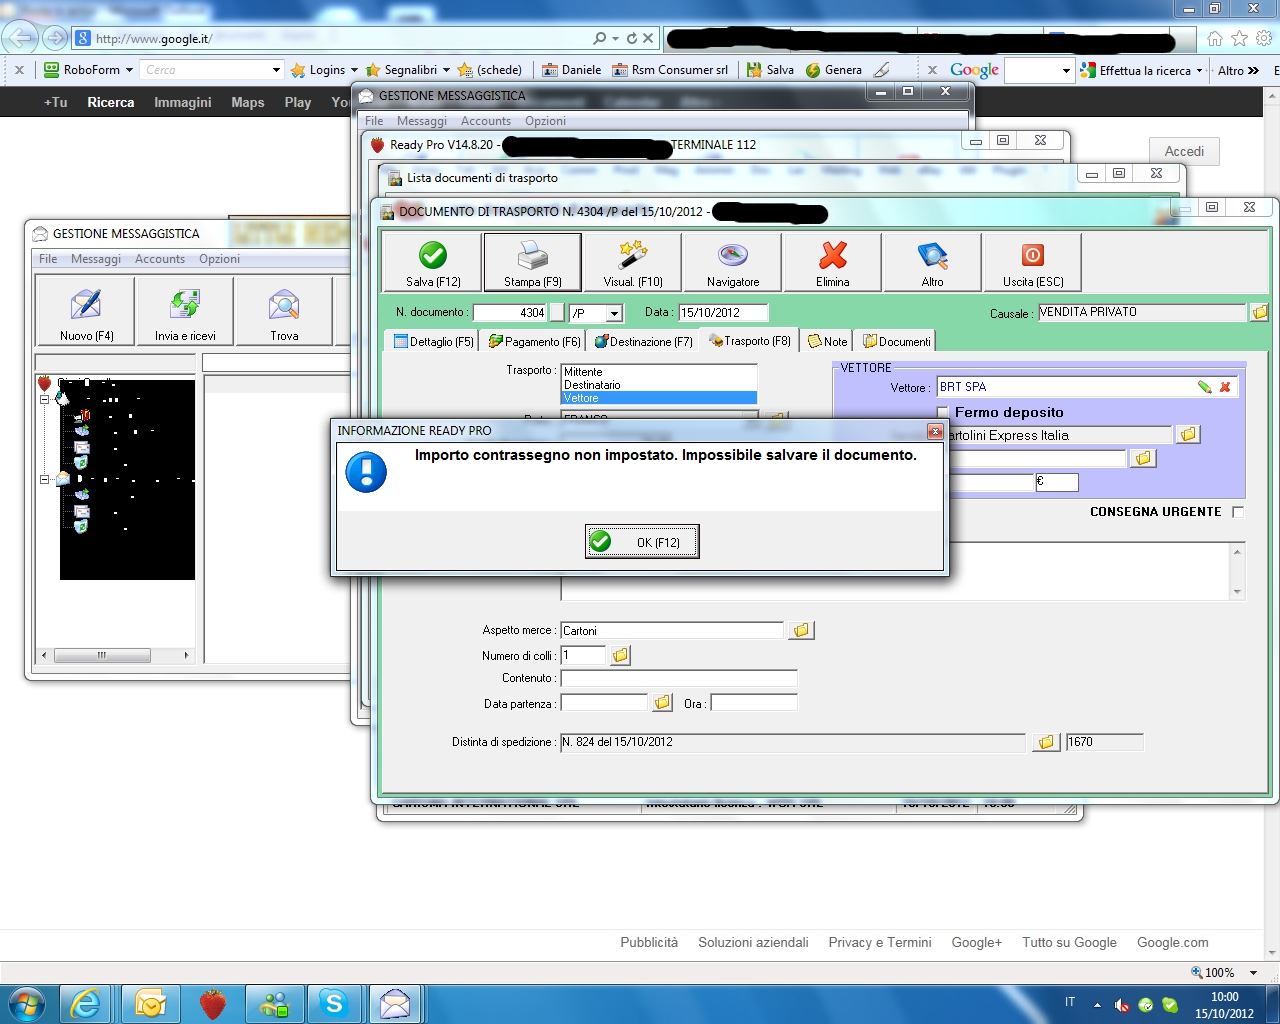
Task: Switch to the Pagamento (F6) tab
Action: [x=534, y=341]
